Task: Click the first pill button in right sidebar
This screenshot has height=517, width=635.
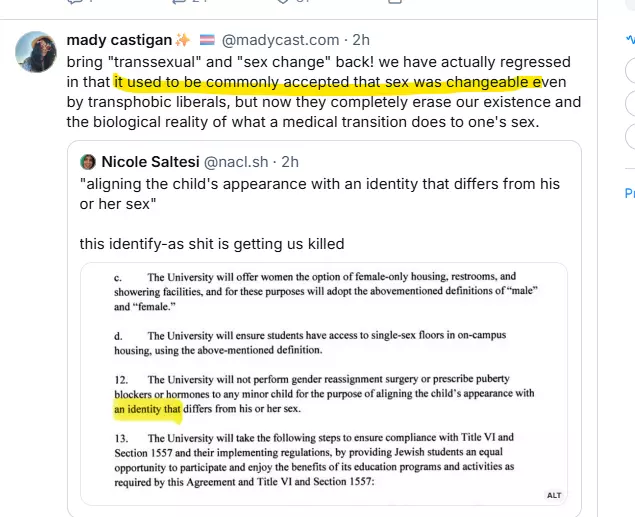Action: click(630, 72)
